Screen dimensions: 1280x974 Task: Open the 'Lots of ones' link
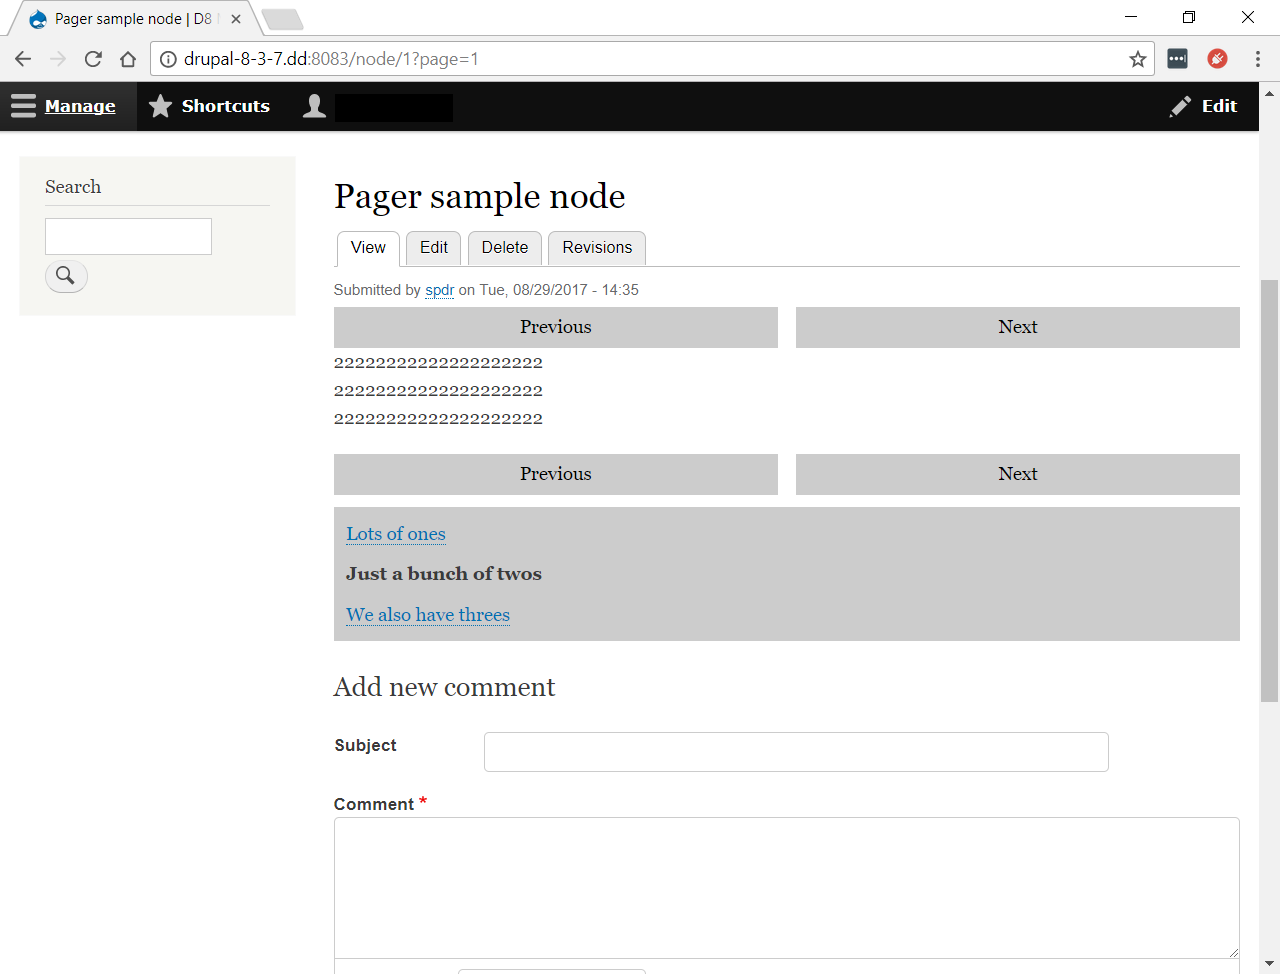click(x=396, y=534)
